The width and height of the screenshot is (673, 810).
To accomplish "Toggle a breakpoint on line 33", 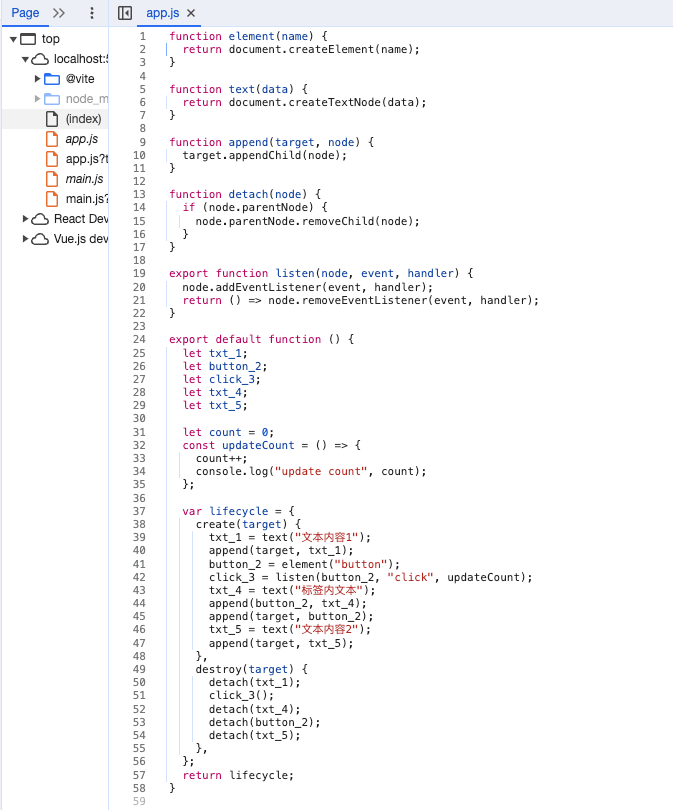I will [139, 458].
